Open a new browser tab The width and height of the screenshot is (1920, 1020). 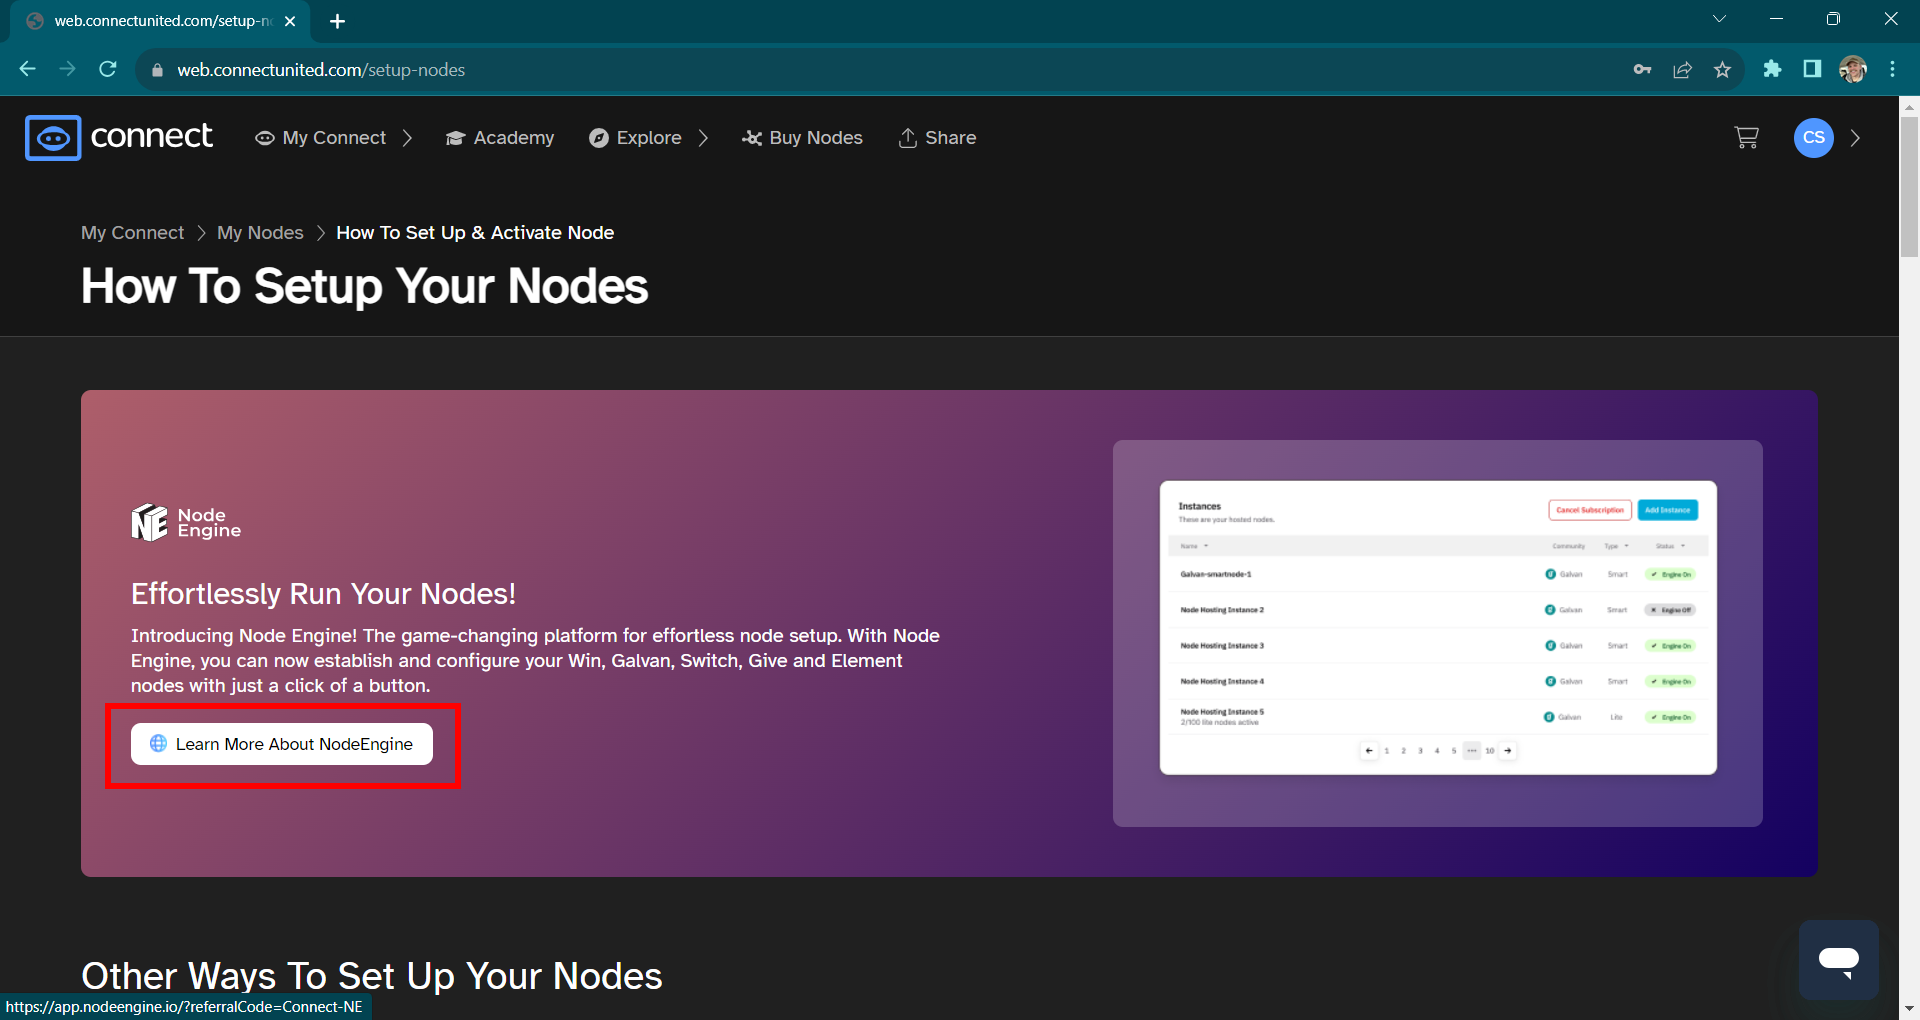pyautogui.click(x=337, y=21)
